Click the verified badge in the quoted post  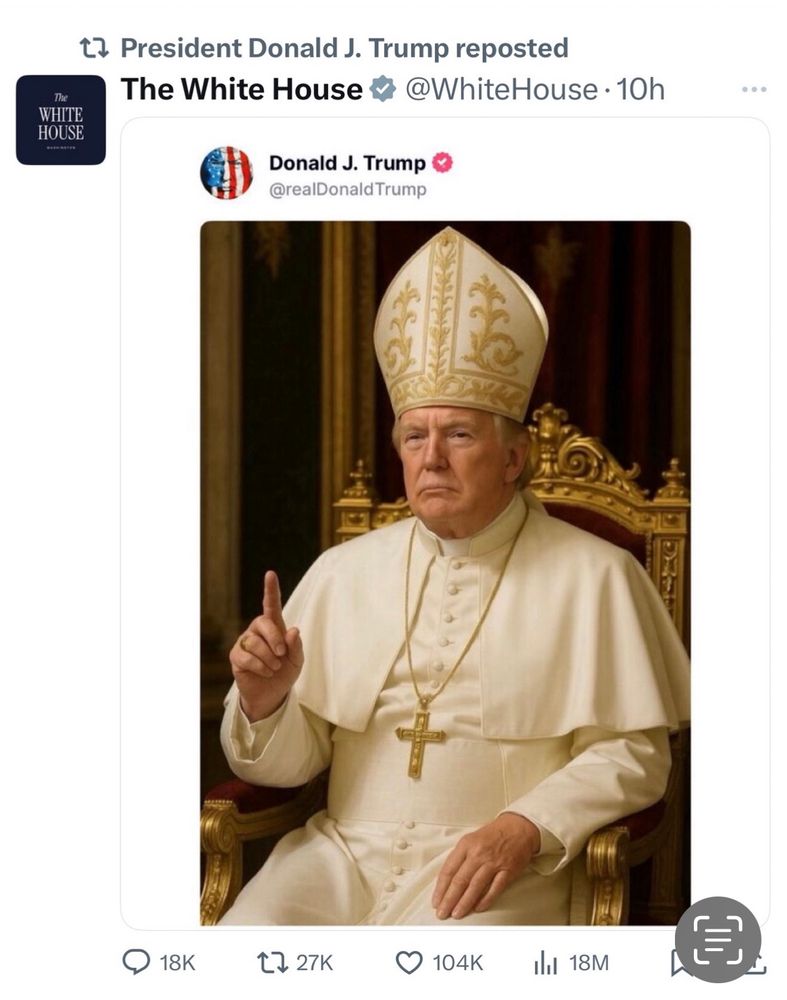[441, 162]
